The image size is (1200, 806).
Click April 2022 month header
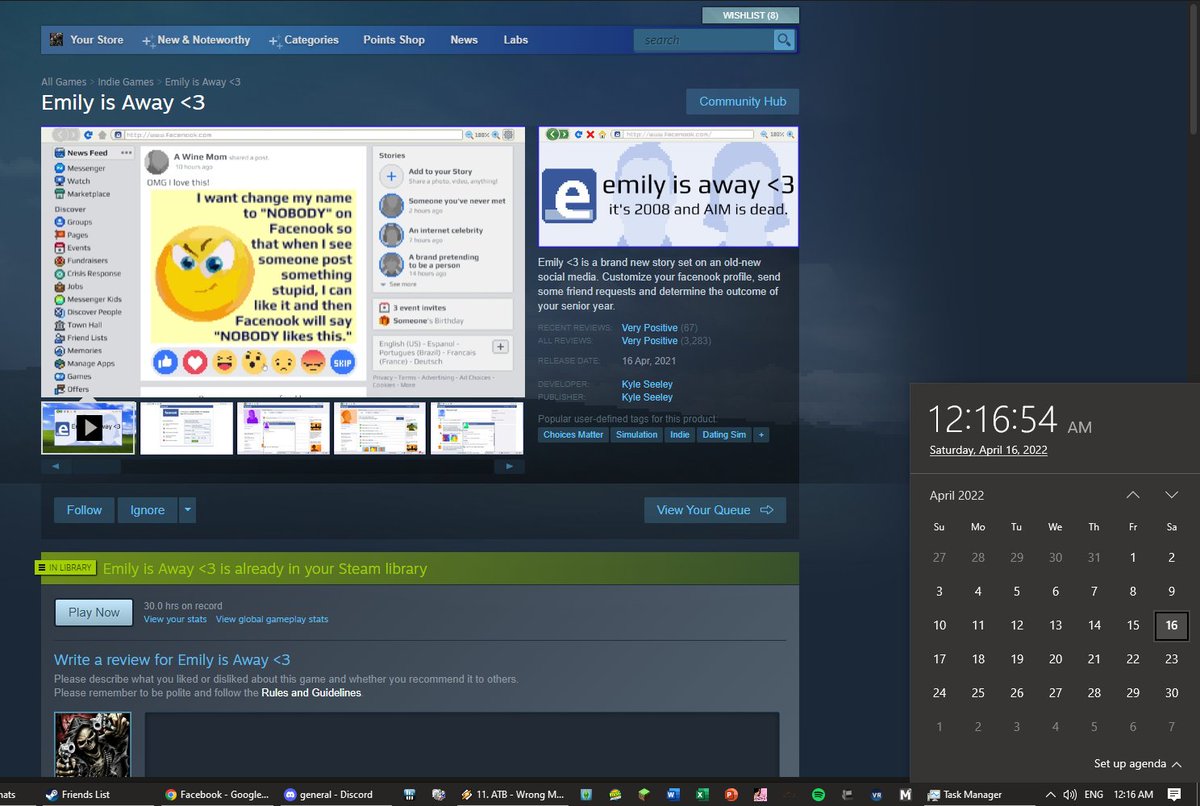(x=957, y=495)
